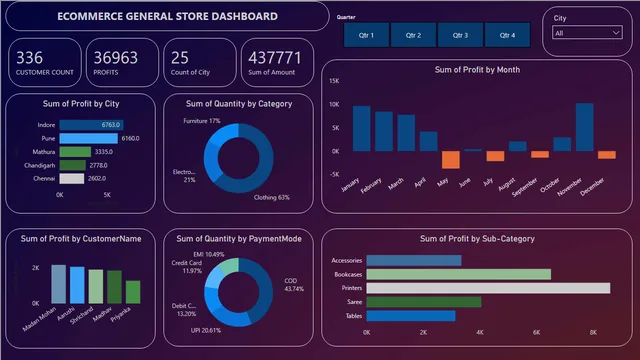The width and height of the screenshot is (640, 360).
Task: Select the Tables sub-category bar
Action: [x=411, y=316]
